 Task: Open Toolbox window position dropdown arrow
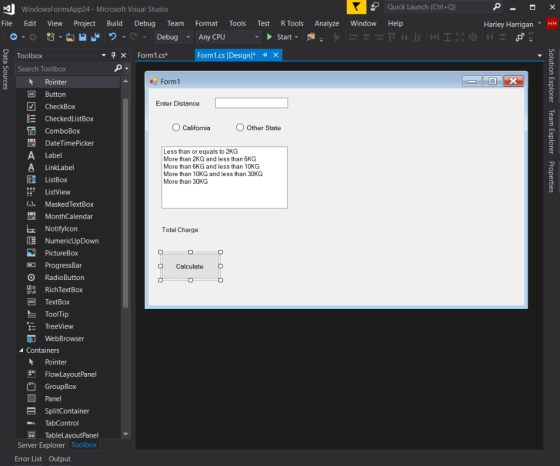(x=104, y=55)
